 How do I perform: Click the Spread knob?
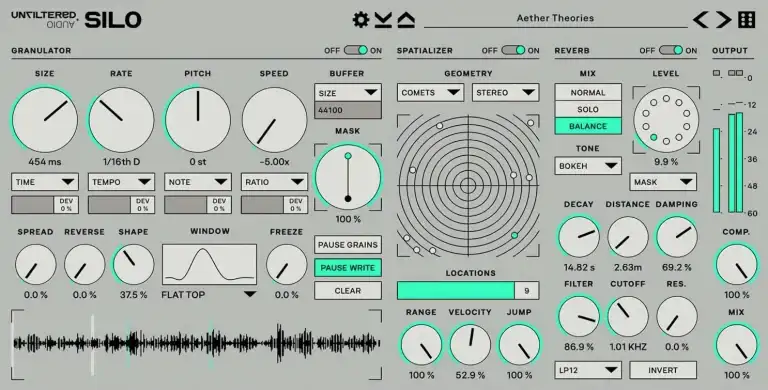pyautogui.click(x=35, y=265)
